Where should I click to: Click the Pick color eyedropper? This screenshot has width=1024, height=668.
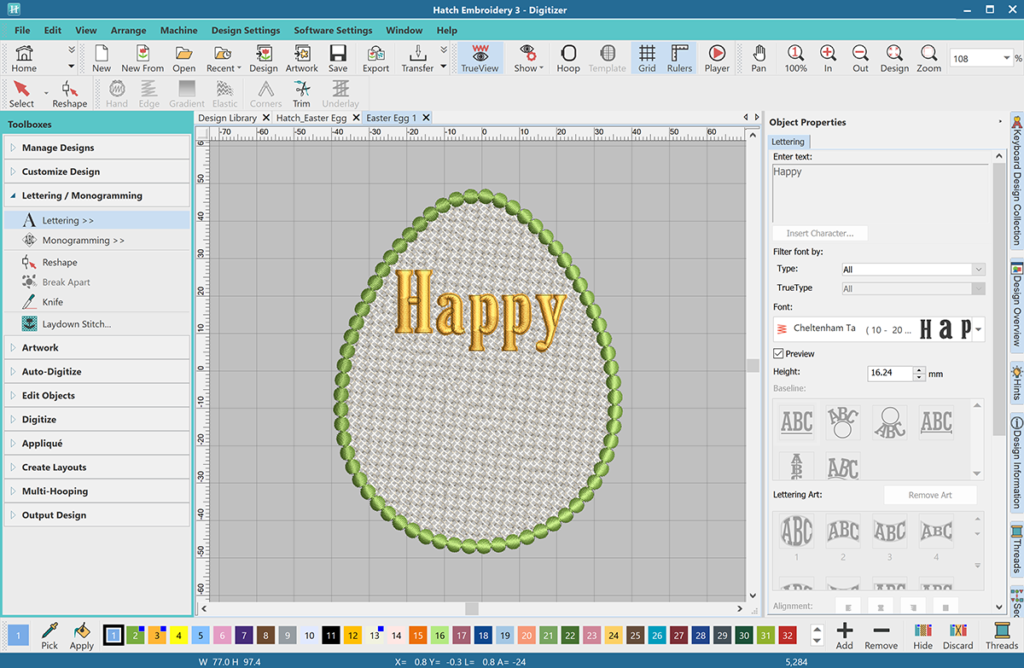pyautogui.click(x=49, y=636)
